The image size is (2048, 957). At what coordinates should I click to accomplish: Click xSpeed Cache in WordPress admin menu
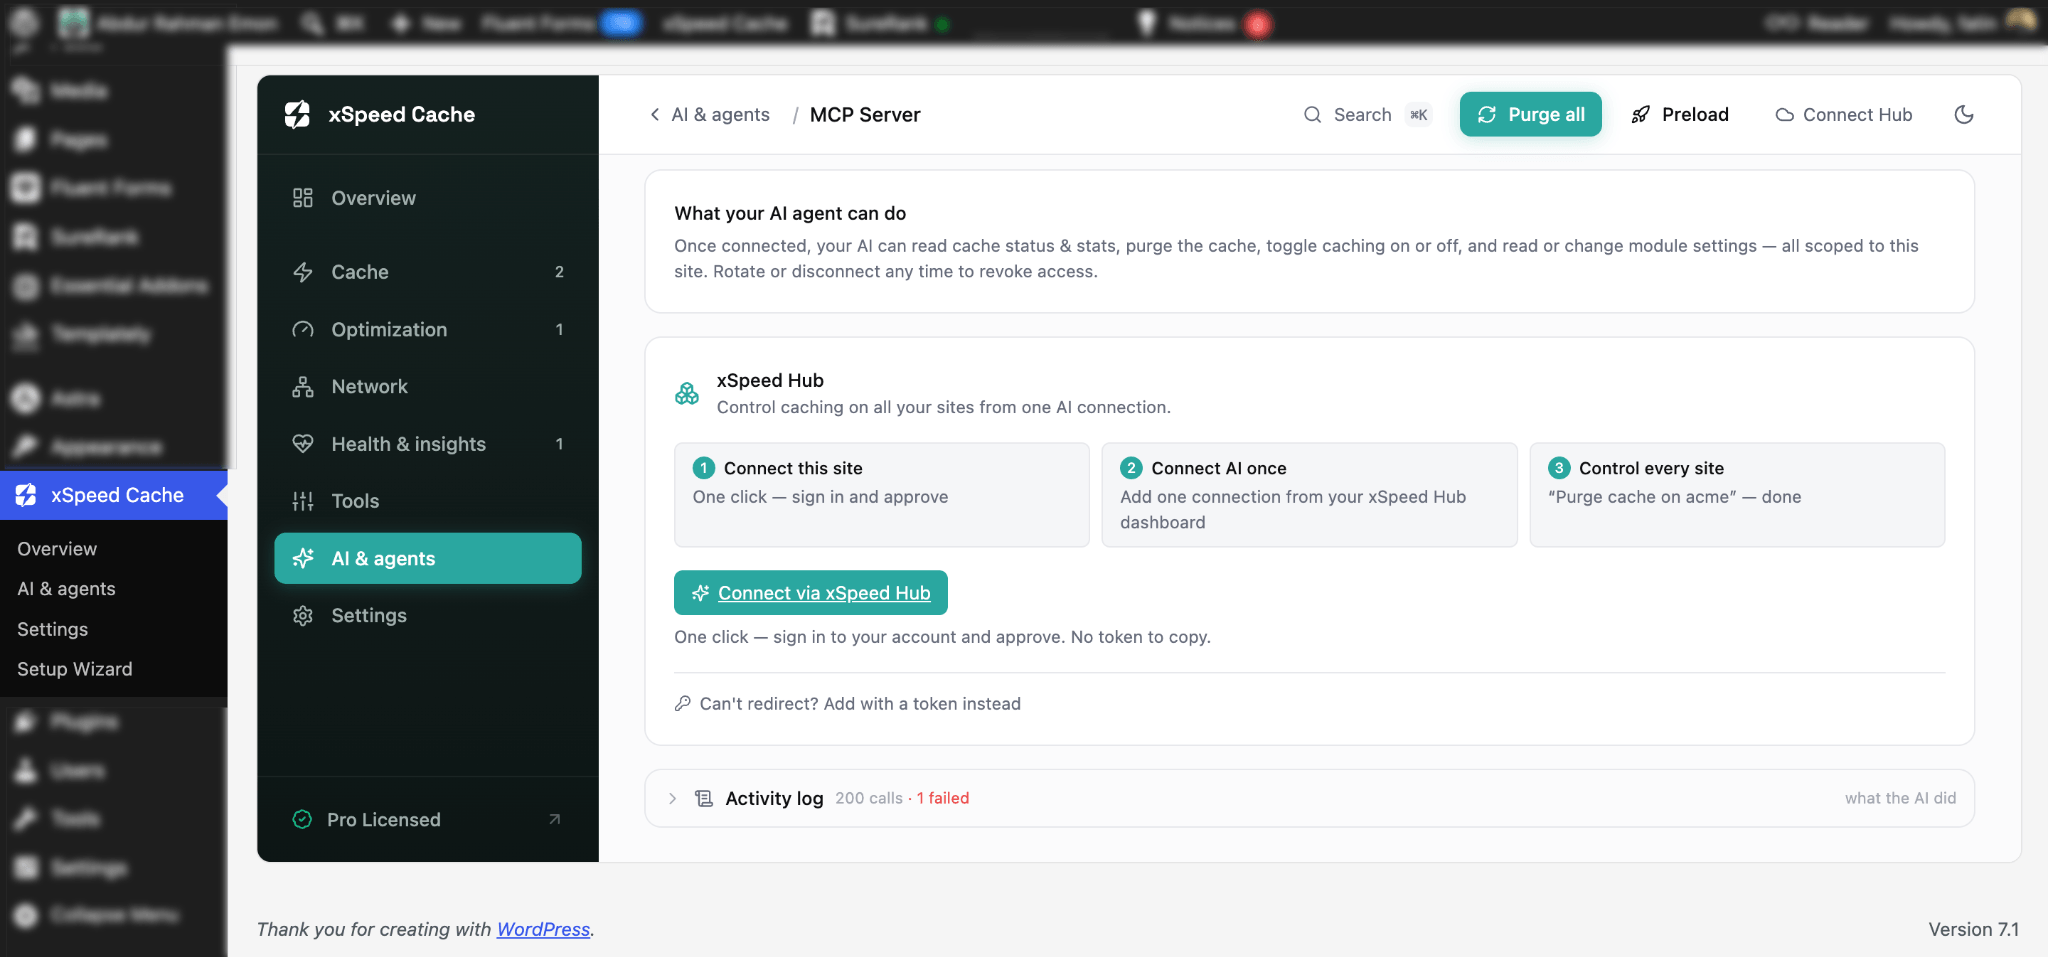tap(114, 495)
